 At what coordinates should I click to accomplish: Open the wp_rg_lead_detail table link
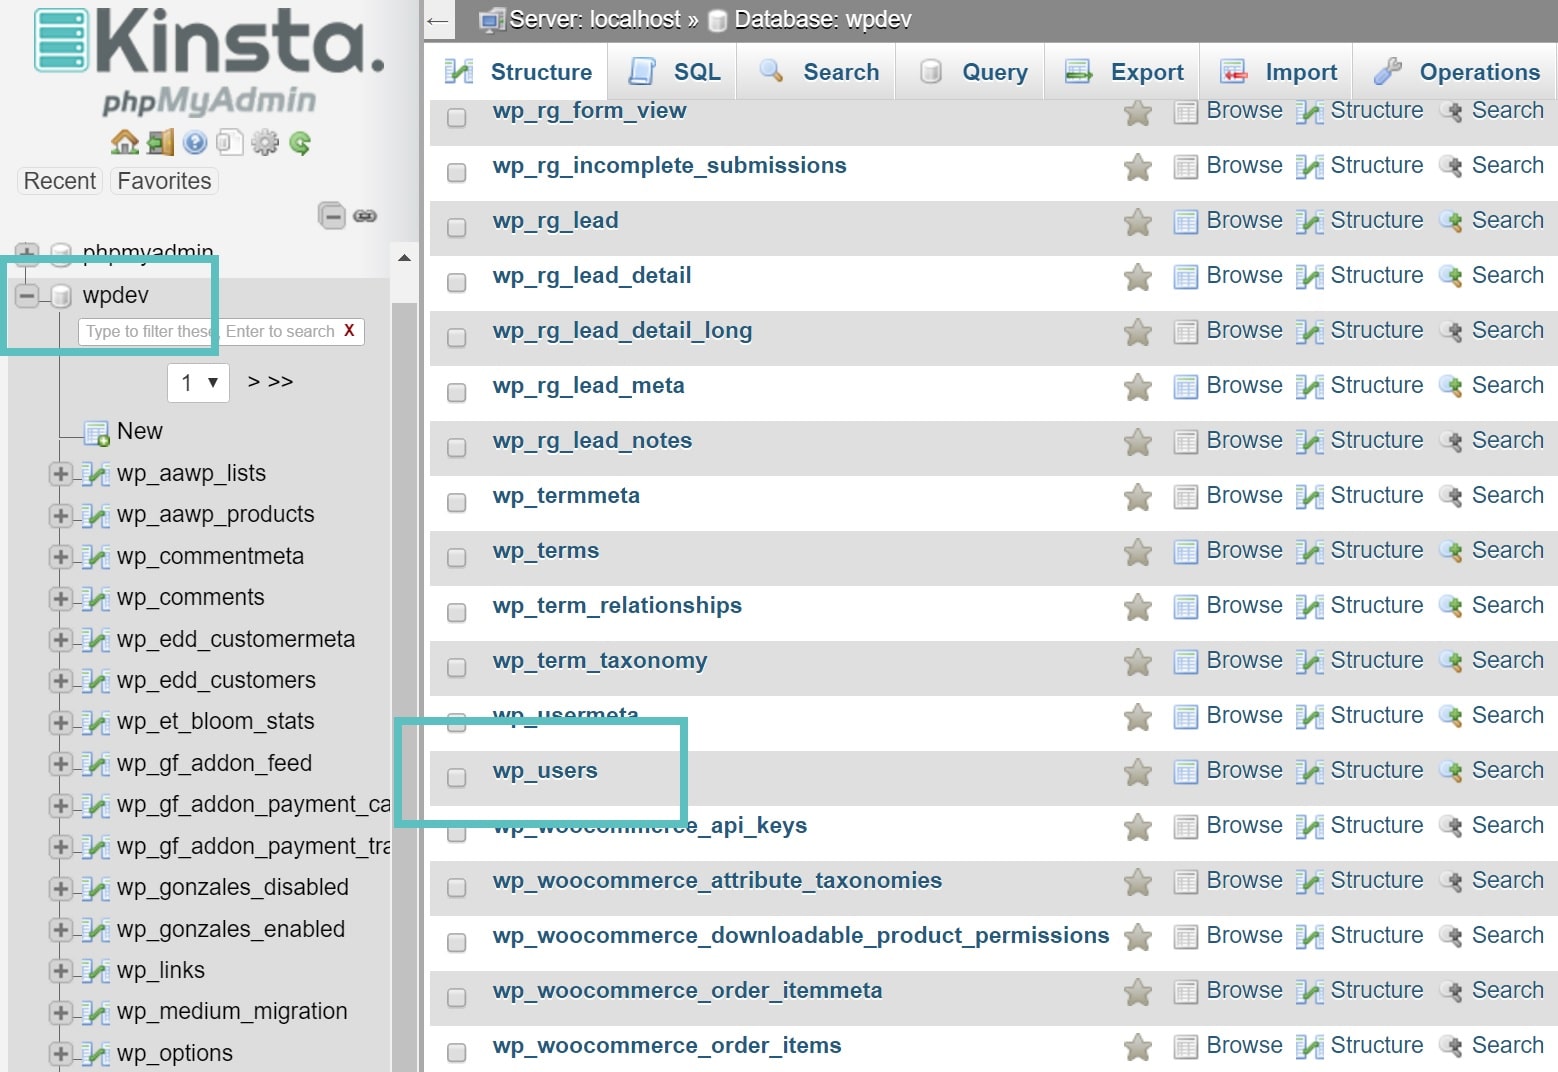coord(592,275)
